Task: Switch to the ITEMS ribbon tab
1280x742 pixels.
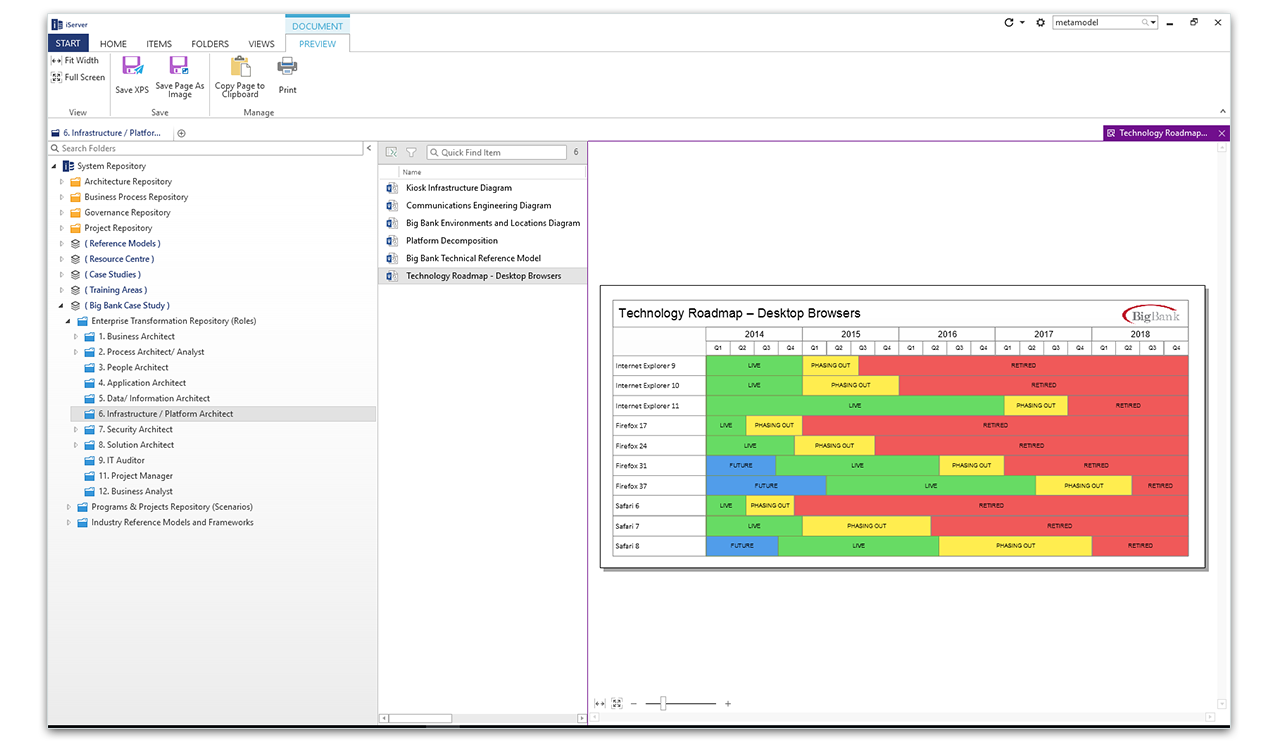Action: pyautogui.click(x=159, y=44)
